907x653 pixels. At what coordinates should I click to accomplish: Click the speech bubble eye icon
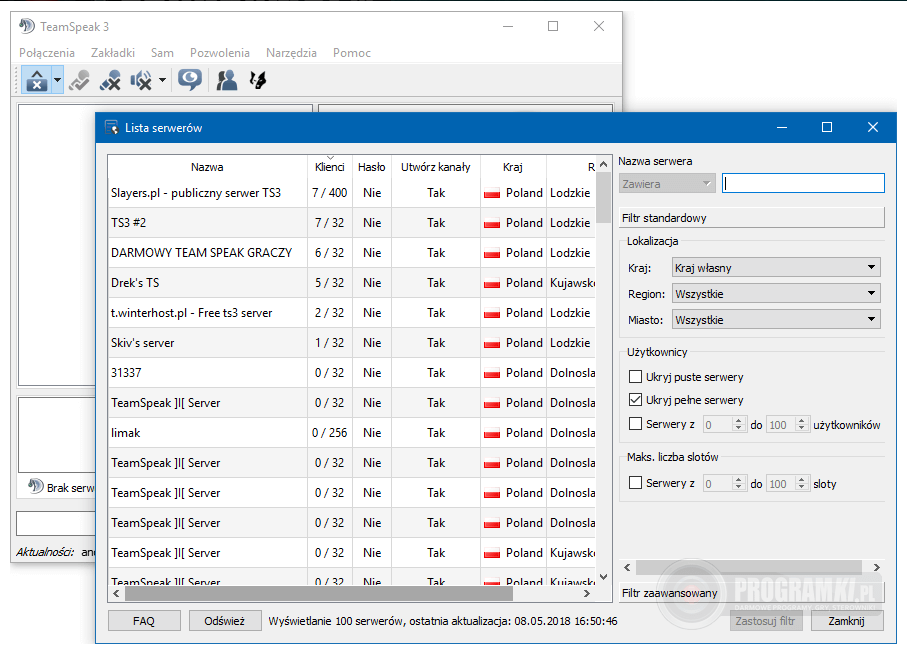coord(190,80)
